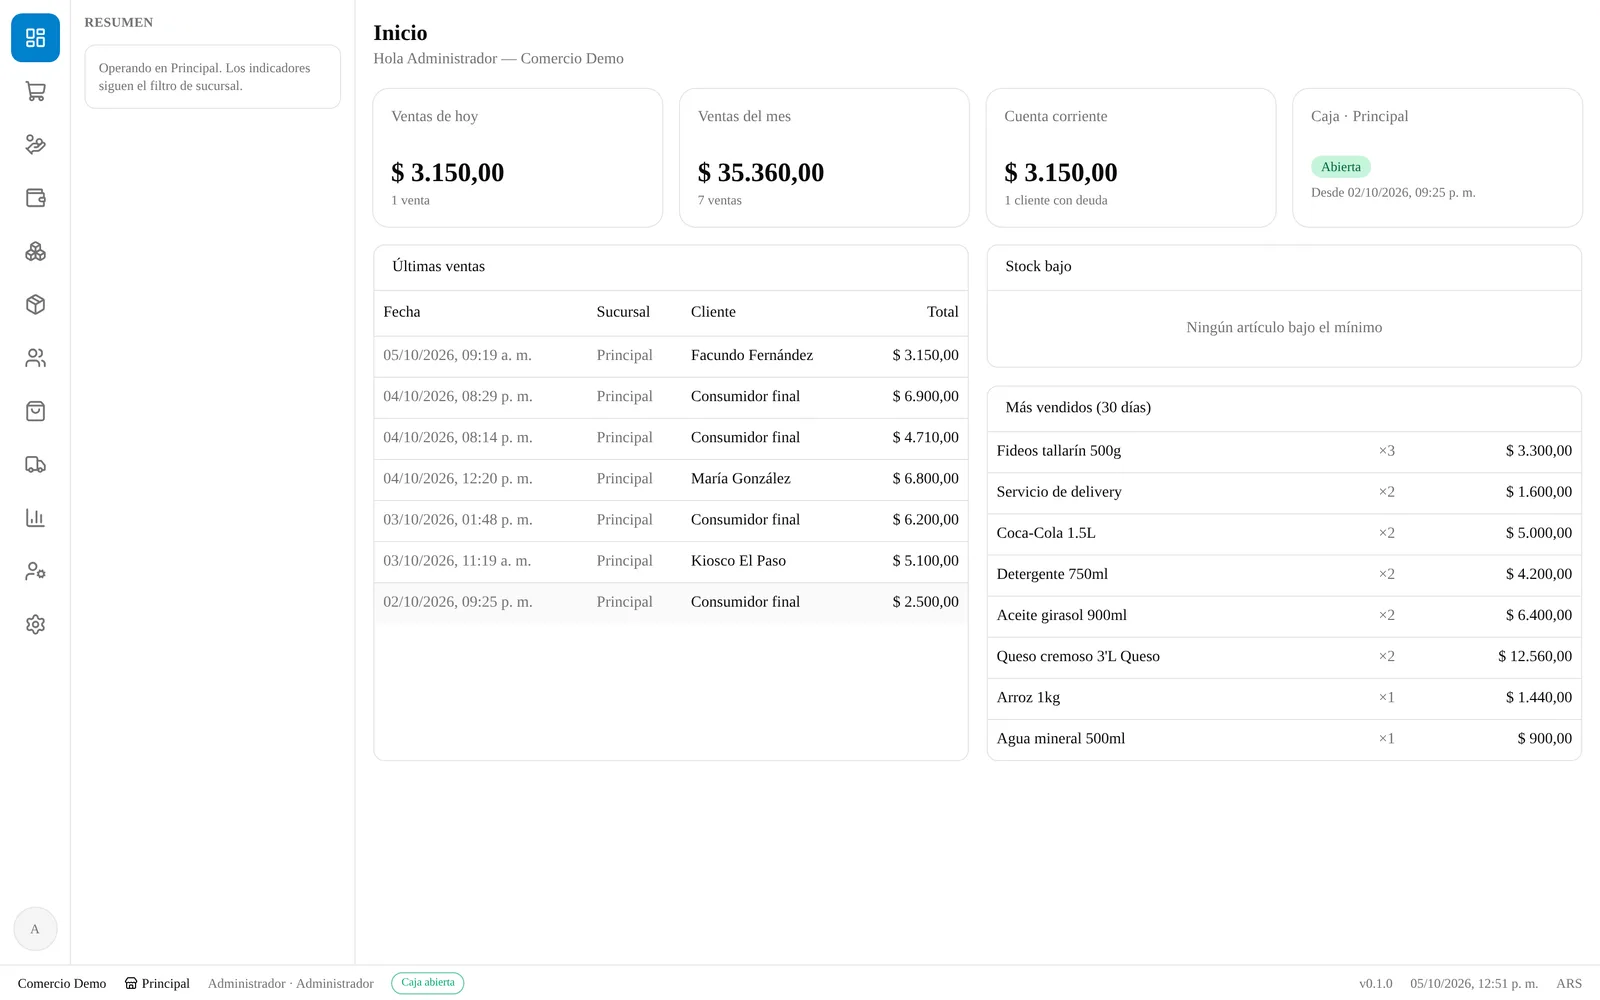Click the sale dated 04/10/2026, 08:29 p. m.
Image resolution: width=1600 pixels, height=1000 pixels.
671,397
